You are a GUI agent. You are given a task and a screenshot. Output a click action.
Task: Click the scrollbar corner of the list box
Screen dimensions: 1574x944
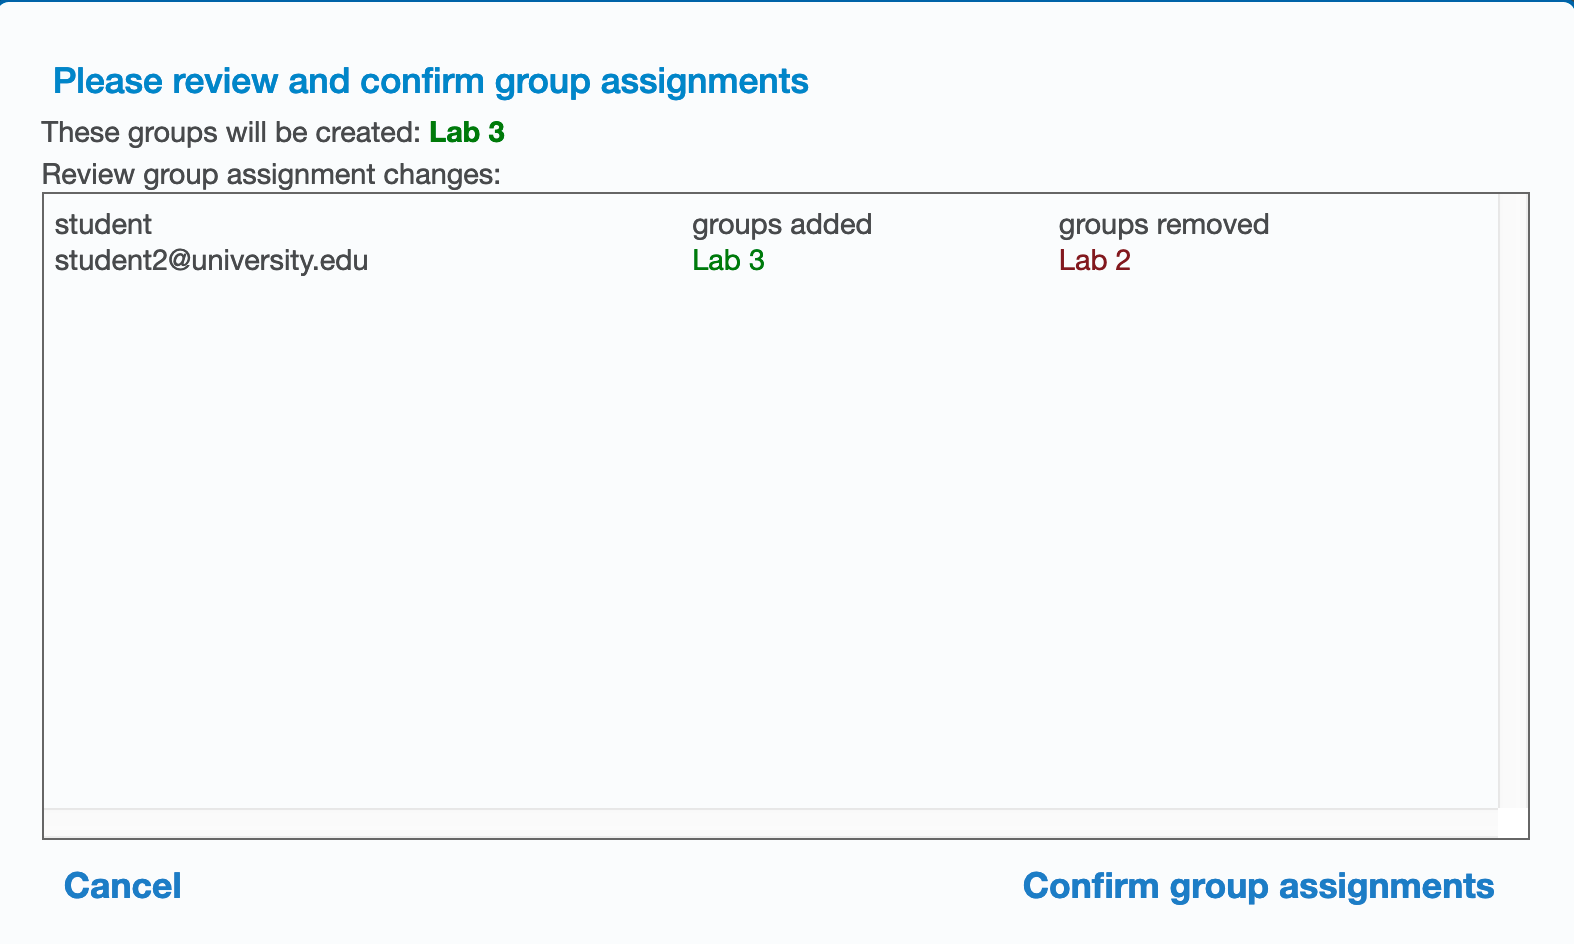click(1513, 823)
